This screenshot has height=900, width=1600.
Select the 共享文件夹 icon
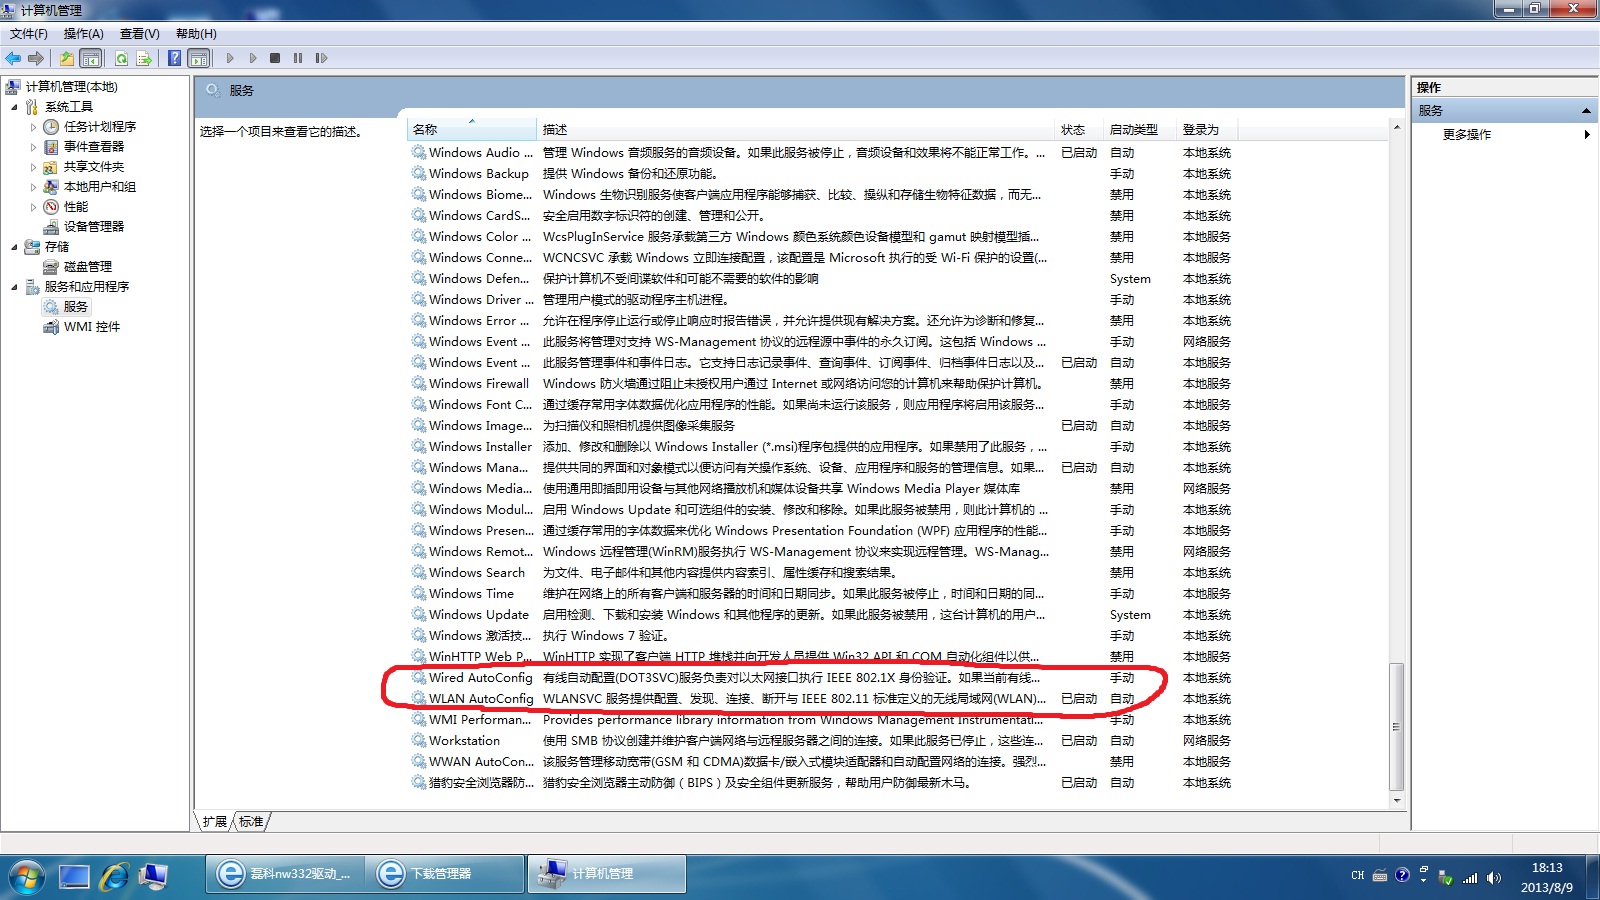click(x=51, y=167)
